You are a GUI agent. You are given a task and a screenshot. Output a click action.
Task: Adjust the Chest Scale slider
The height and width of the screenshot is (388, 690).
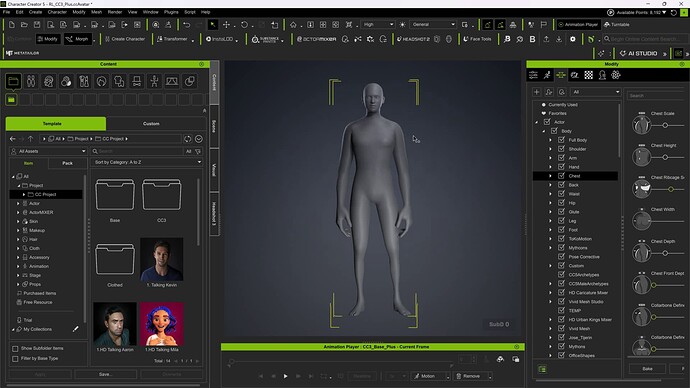[x=665, y=125]
